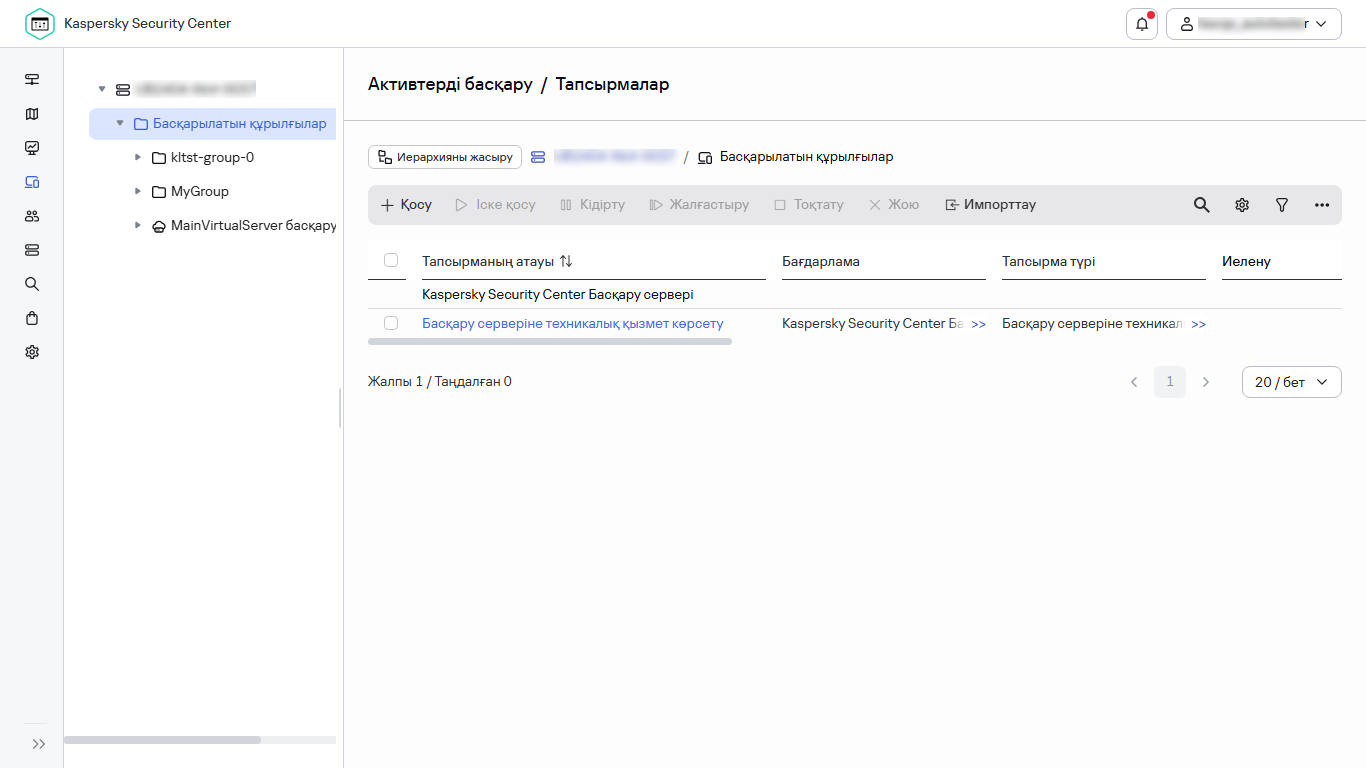Expand the kltst-group-0 tree node
This screenshot has height=768, width=1366.
point(138,157)
